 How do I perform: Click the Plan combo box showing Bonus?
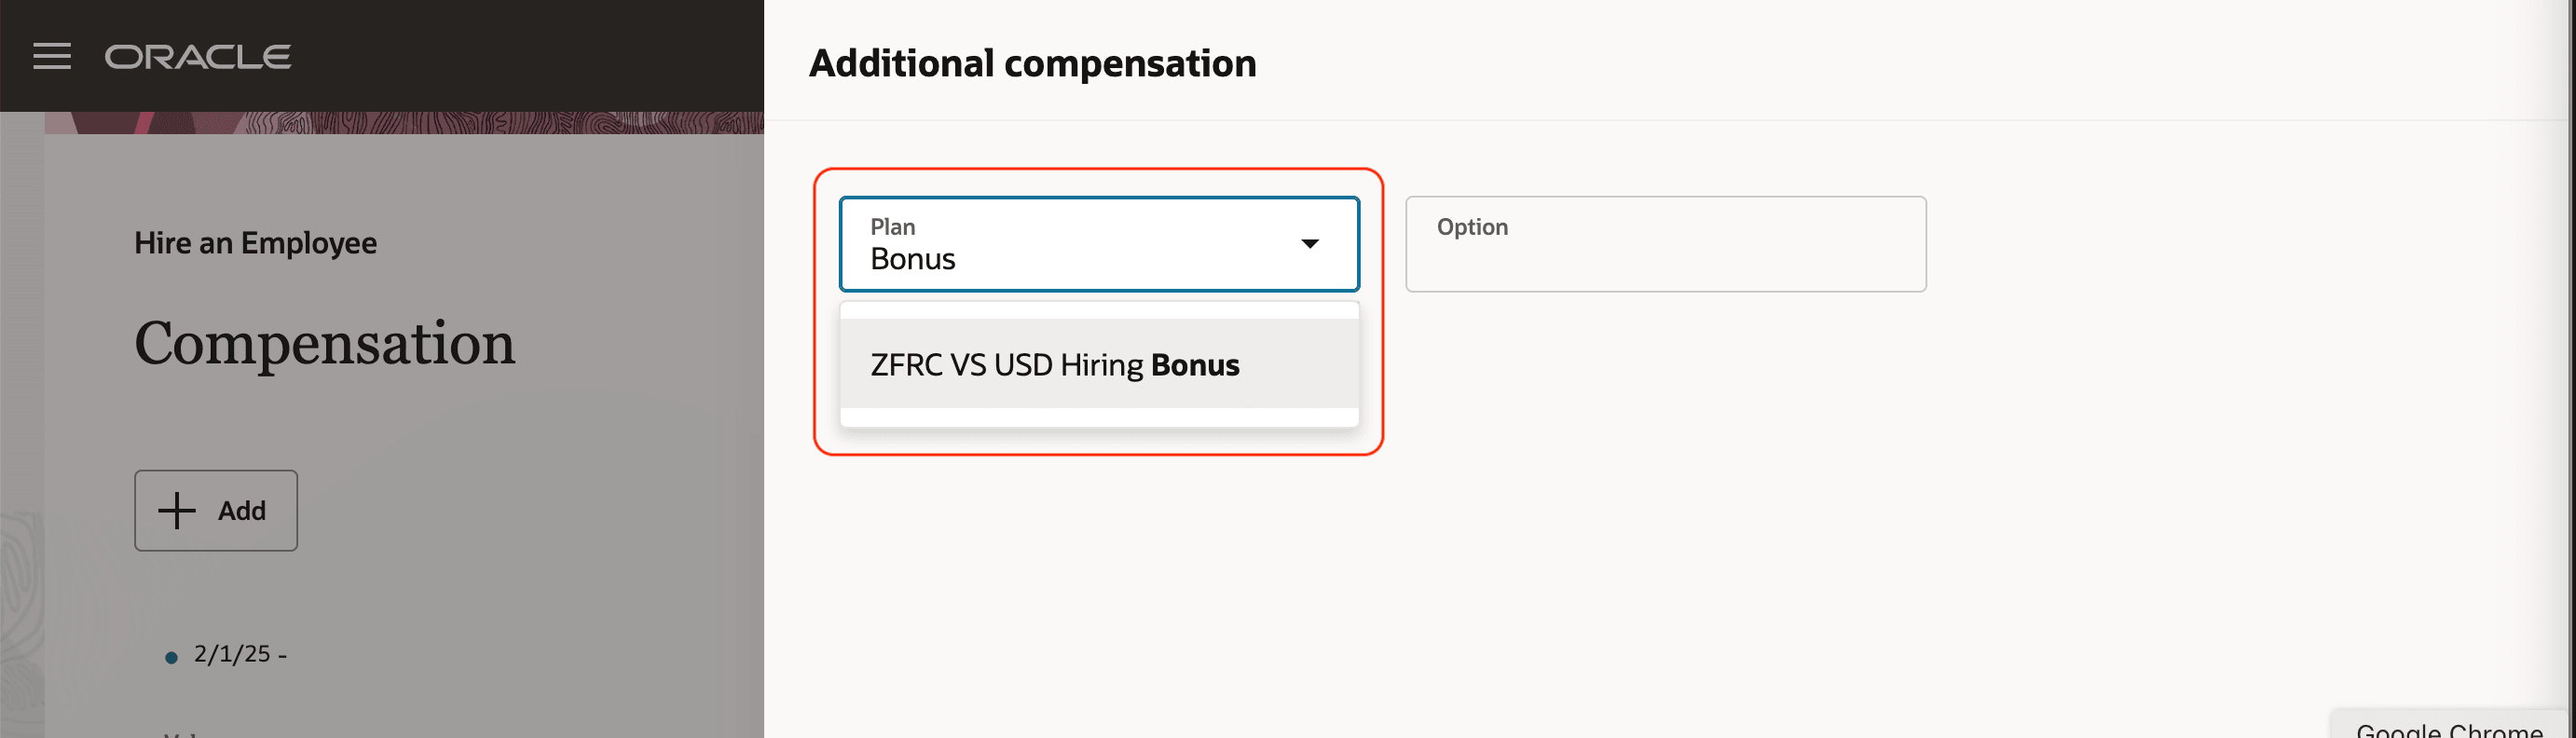tap(1099, 244)
